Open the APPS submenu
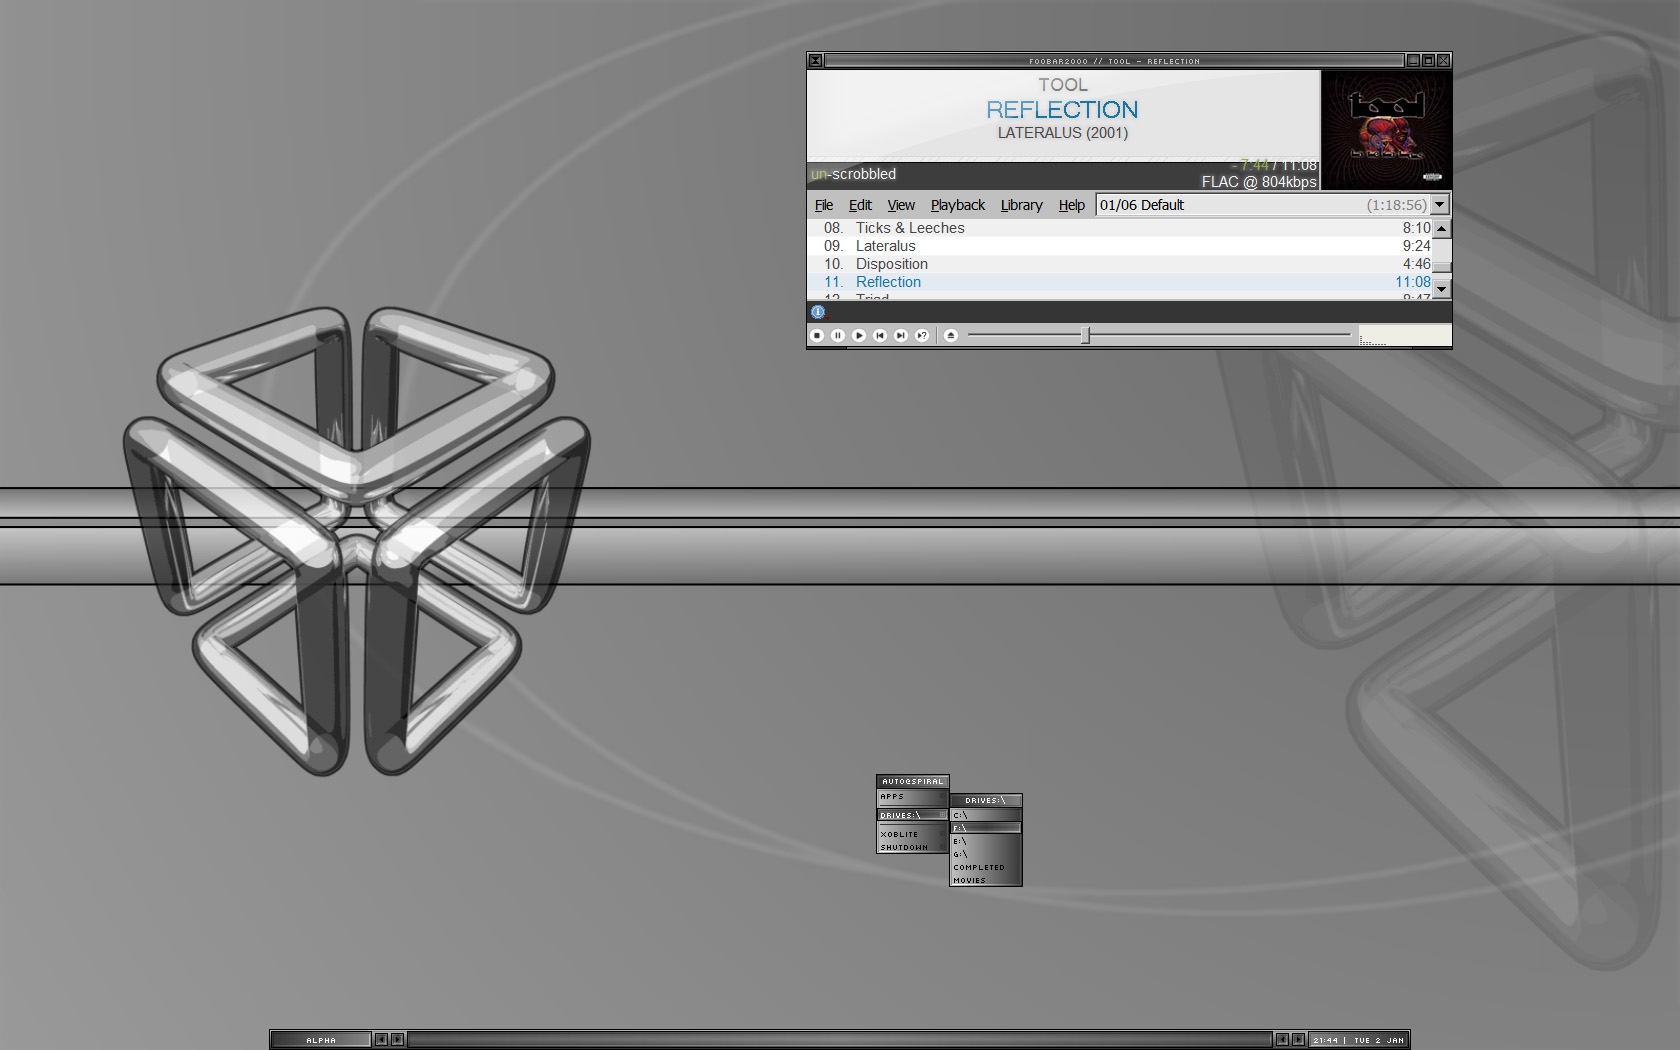1680x1050 pixels. tap(912, 797)
